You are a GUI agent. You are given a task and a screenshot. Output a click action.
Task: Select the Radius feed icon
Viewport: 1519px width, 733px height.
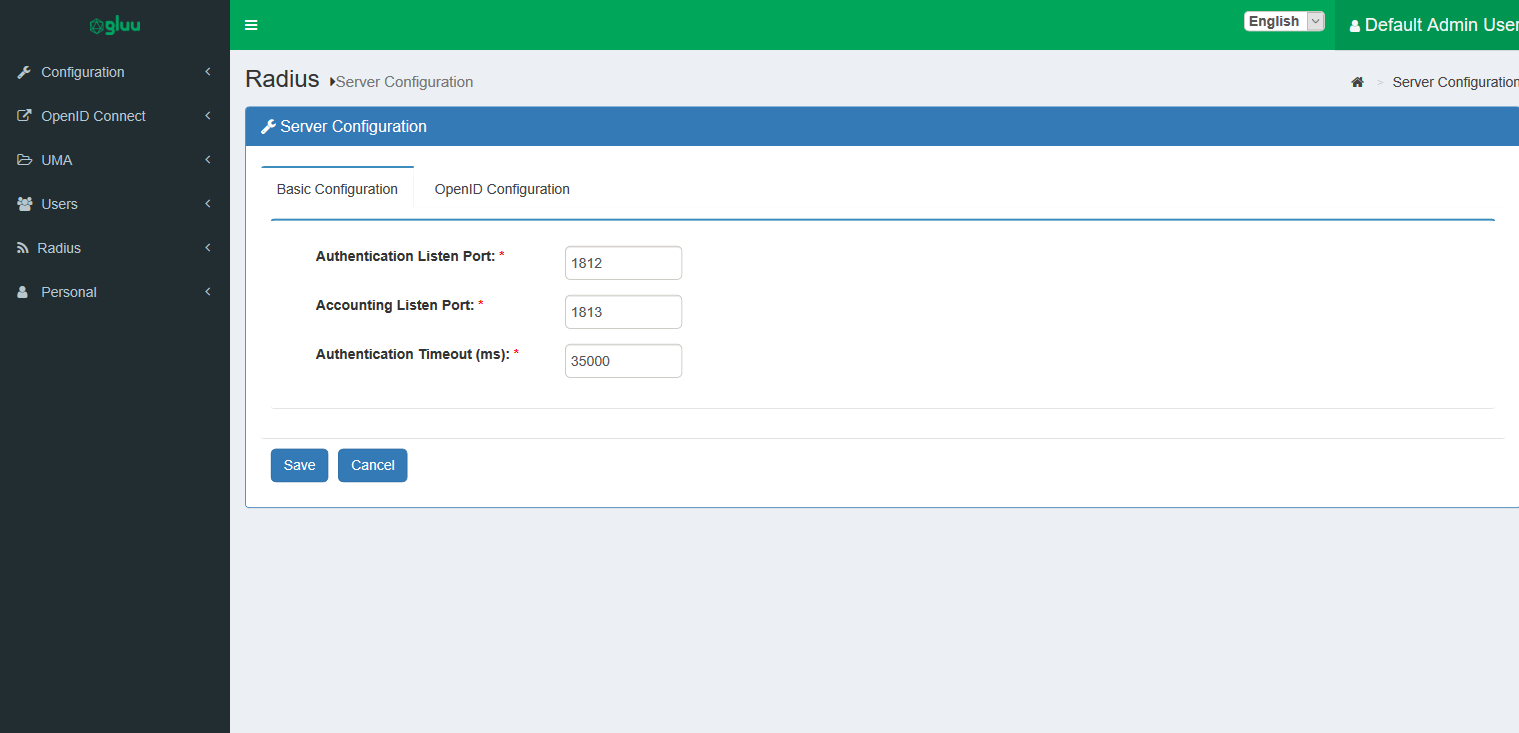(x=23, y=247)
